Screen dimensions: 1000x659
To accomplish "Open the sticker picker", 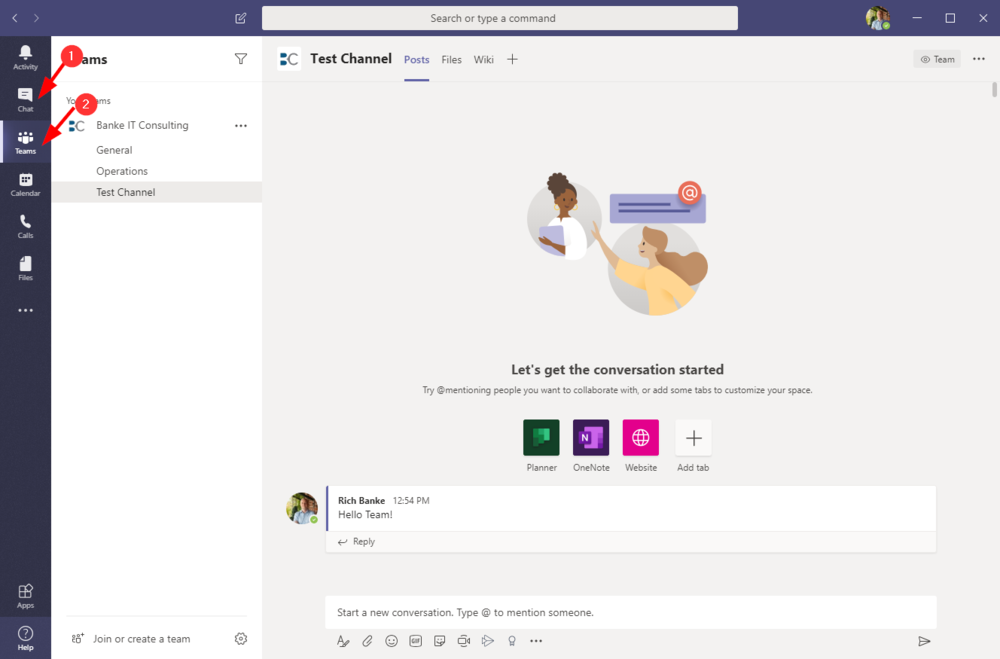I will [x=439, y=641].
